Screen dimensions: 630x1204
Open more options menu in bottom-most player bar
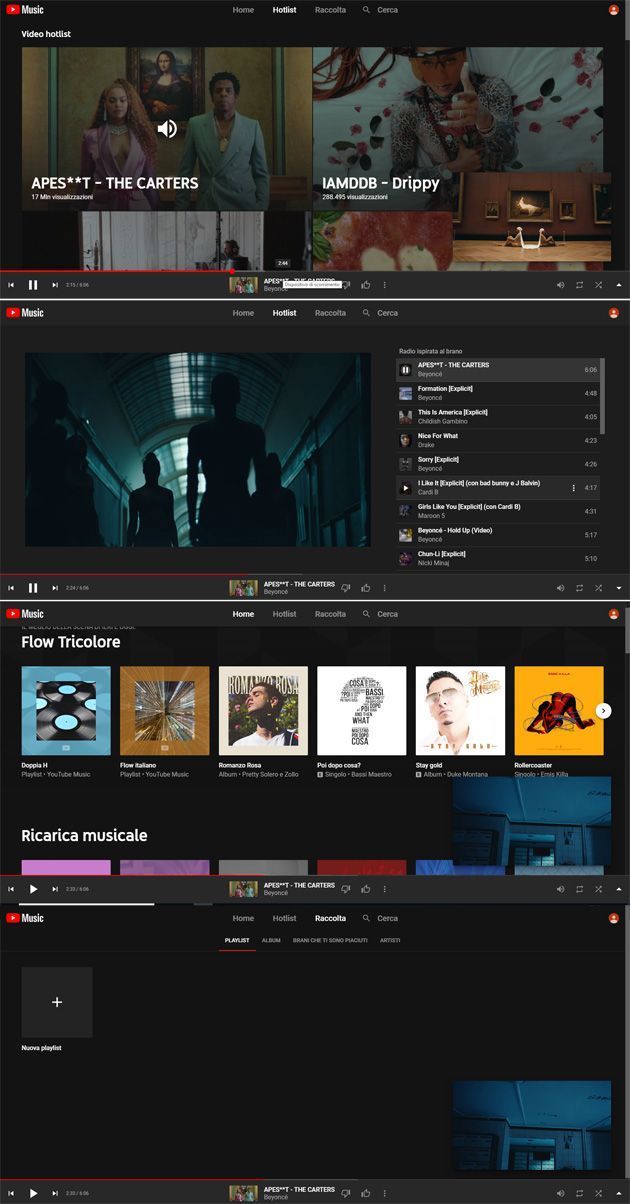coord(384,1193)
